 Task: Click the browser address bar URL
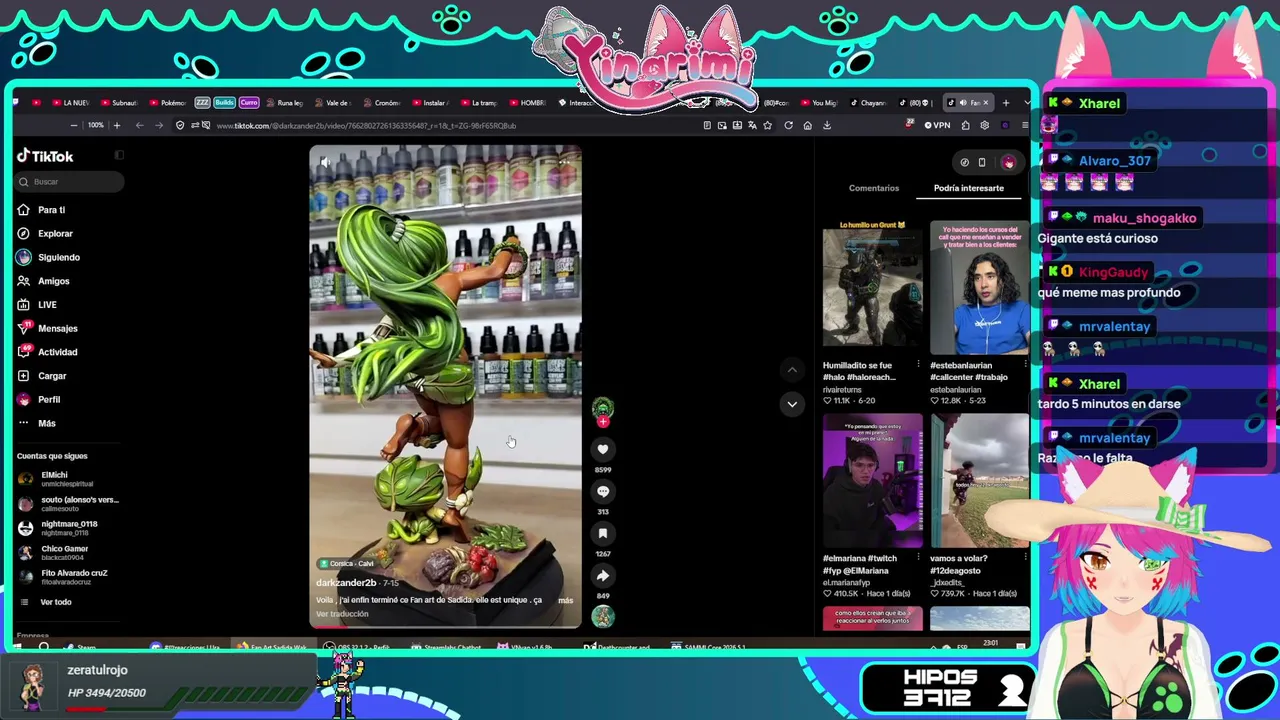pos(366,126)
